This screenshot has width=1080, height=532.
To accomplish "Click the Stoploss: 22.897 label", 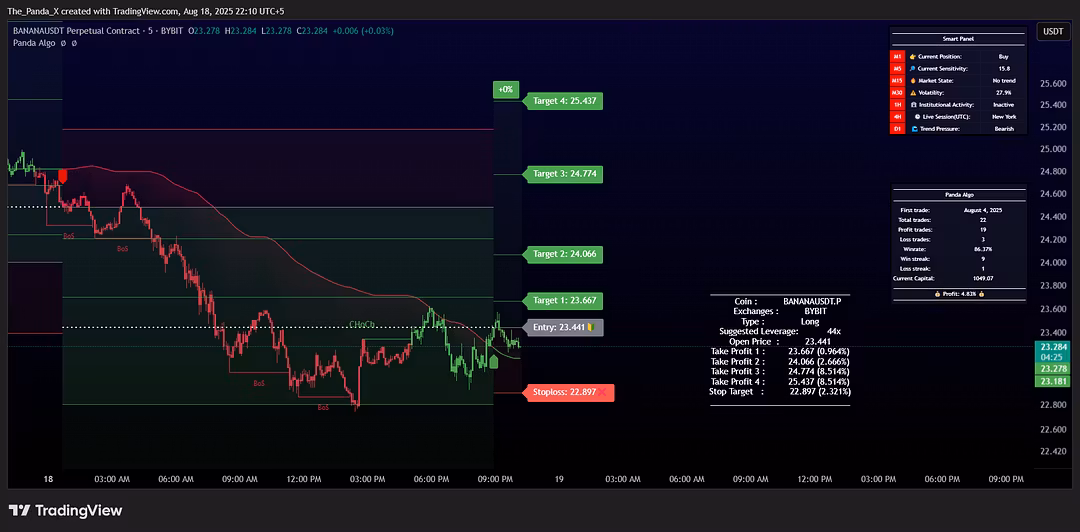I will click(x=568, y=392).
